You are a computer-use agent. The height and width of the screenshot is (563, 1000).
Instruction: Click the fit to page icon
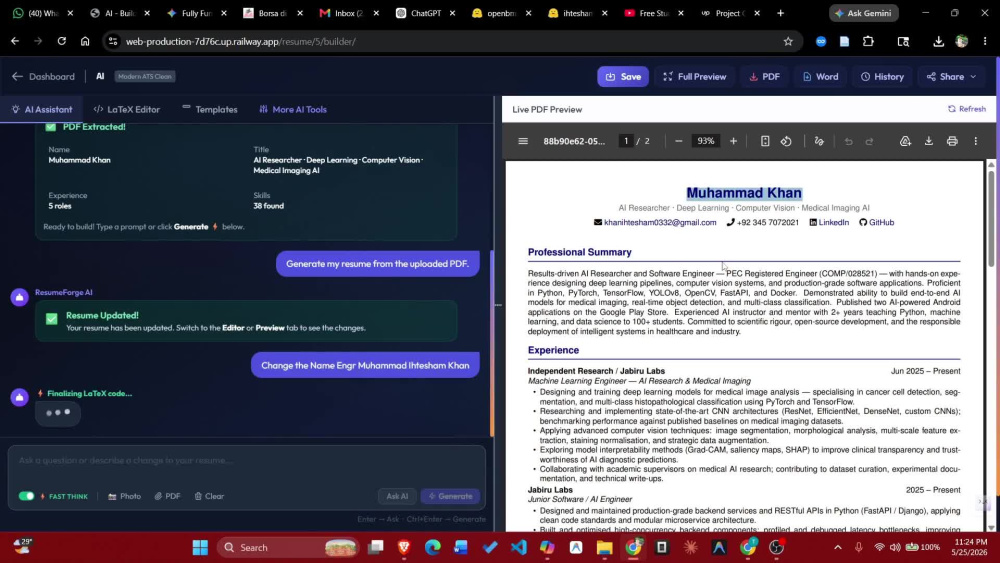(x=765, y=141)
